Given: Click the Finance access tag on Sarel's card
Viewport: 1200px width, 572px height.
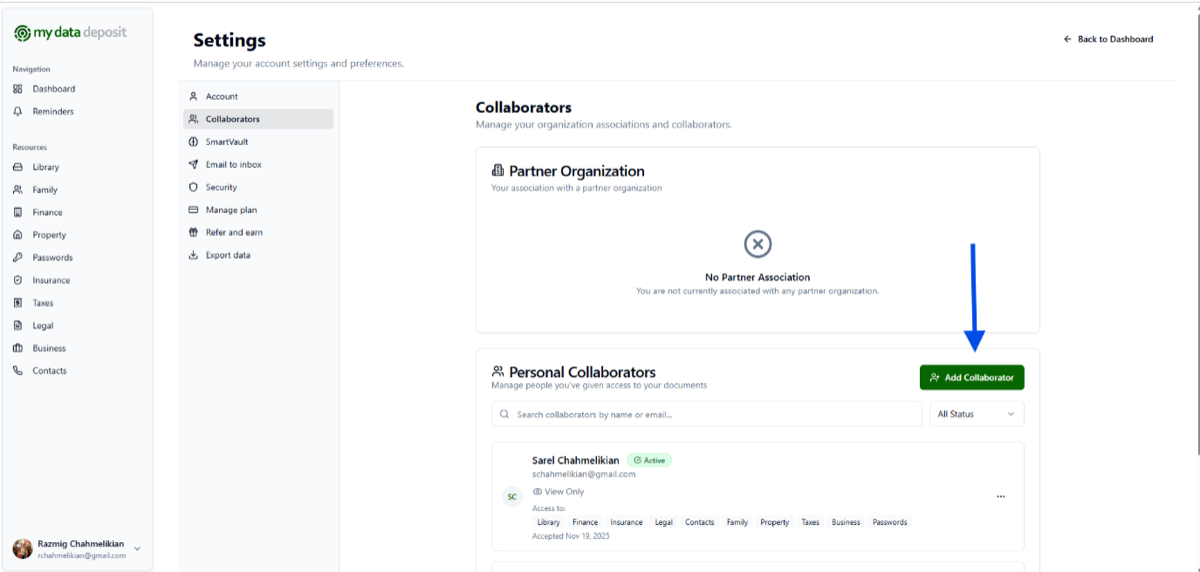Looking at the screenshot, I should click(585, 522).
